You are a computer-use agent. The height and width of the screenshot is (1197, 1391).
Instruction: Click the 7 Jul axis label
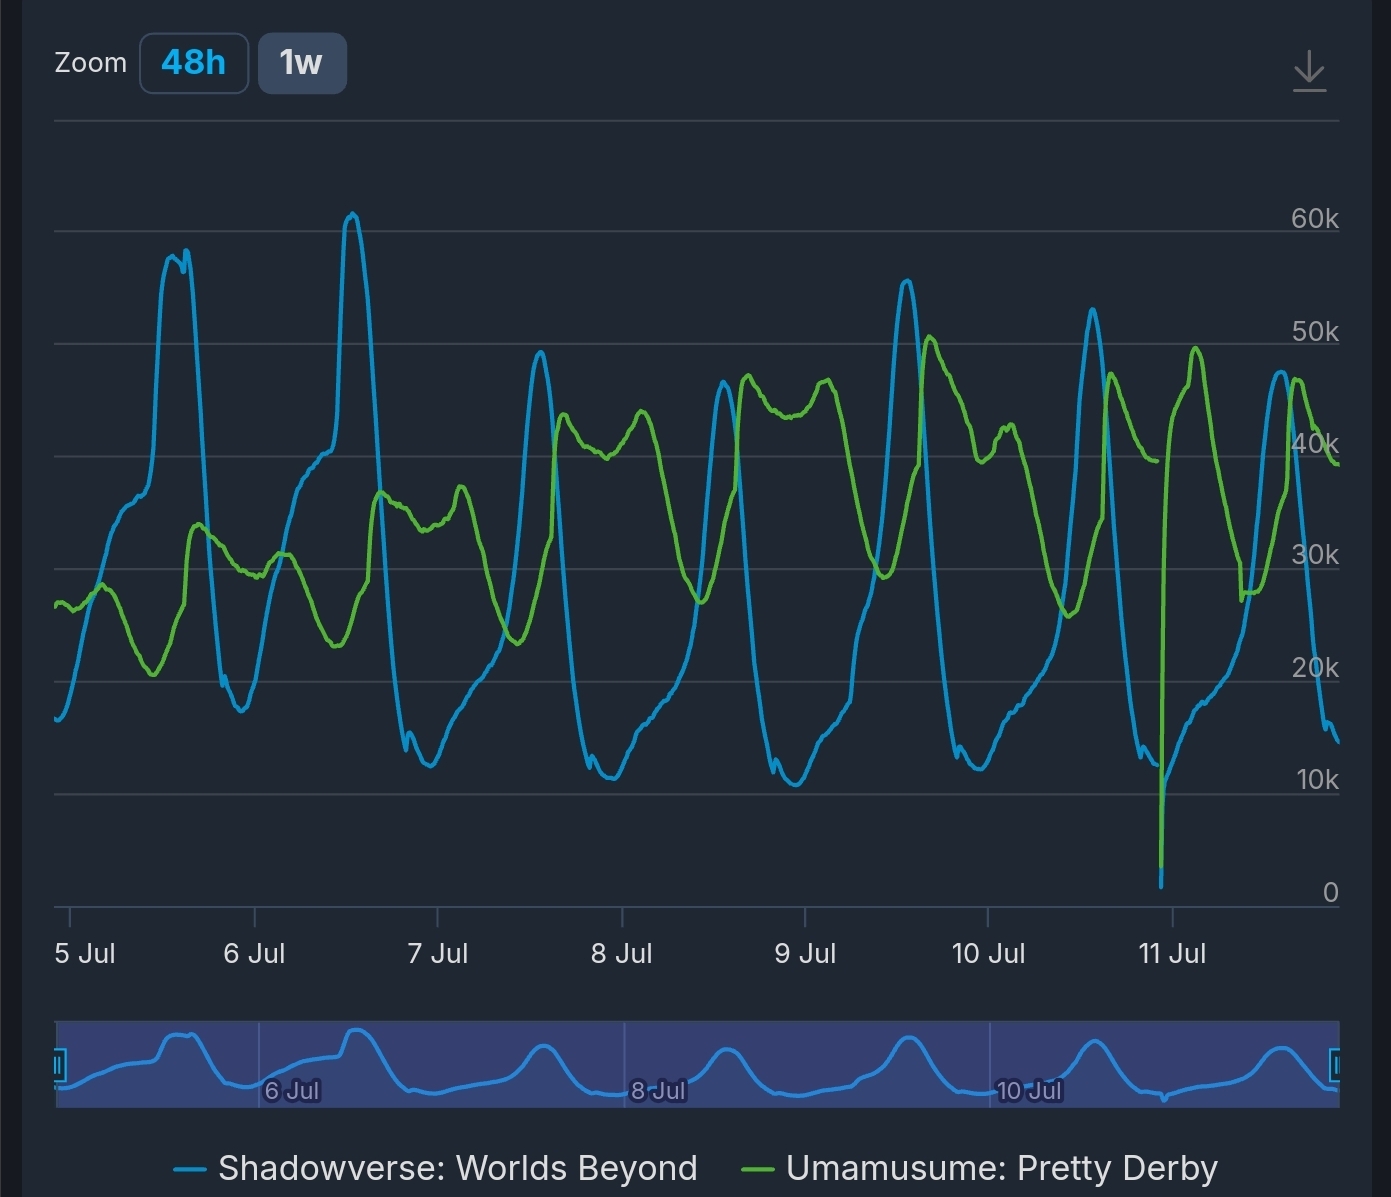437,953
